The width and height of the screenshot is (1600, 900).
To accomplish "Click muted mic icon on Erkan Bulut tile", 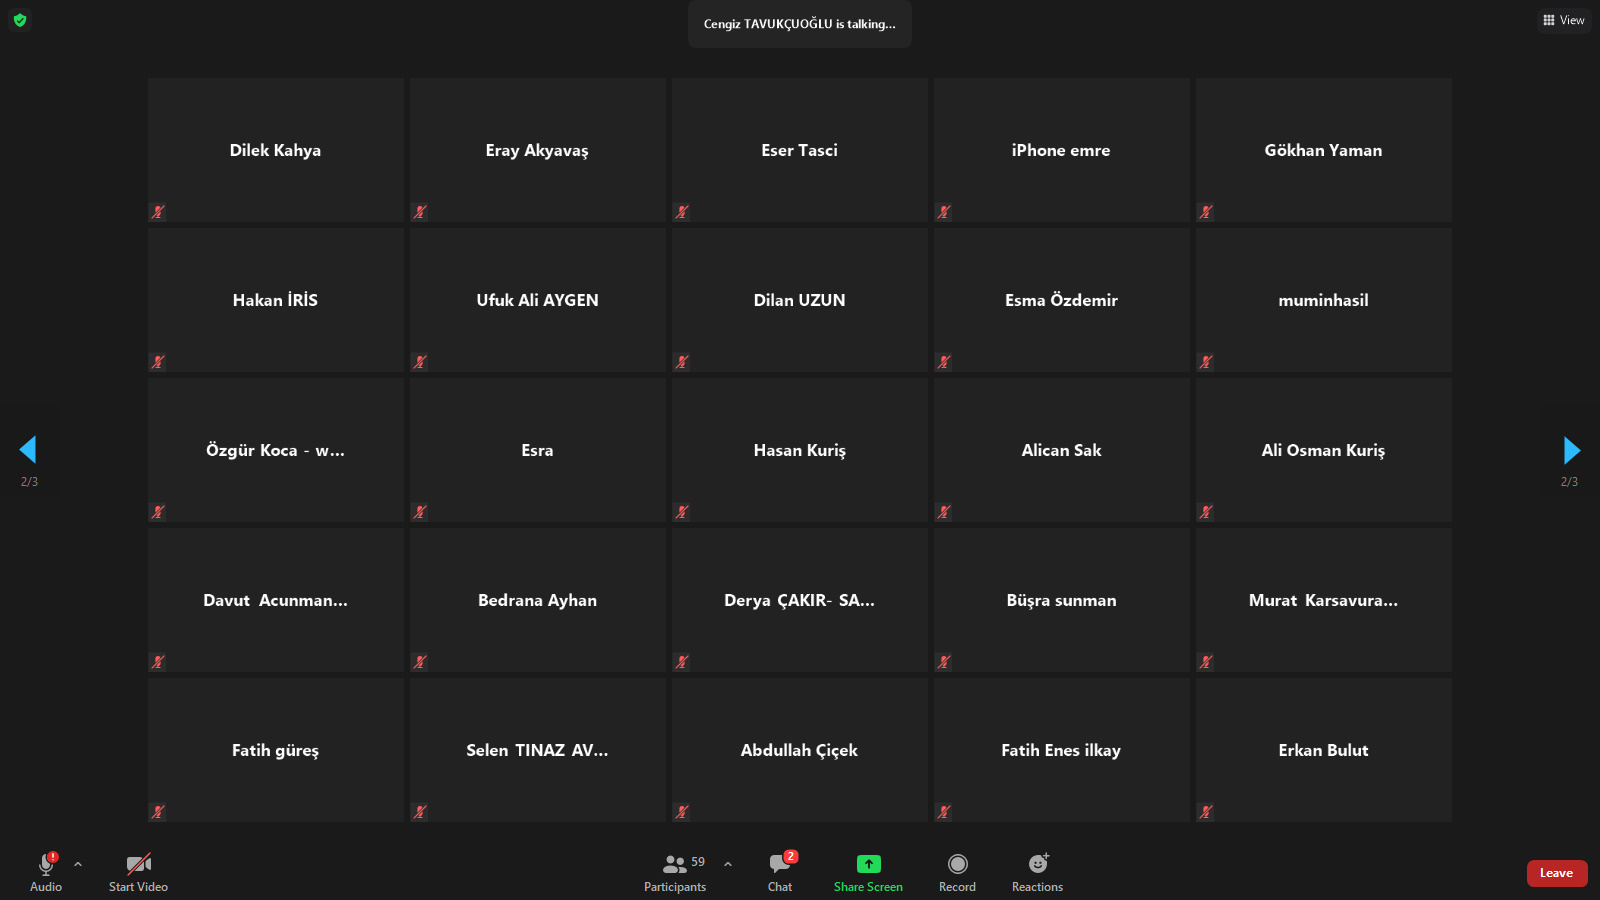I will click(1206, 812).
